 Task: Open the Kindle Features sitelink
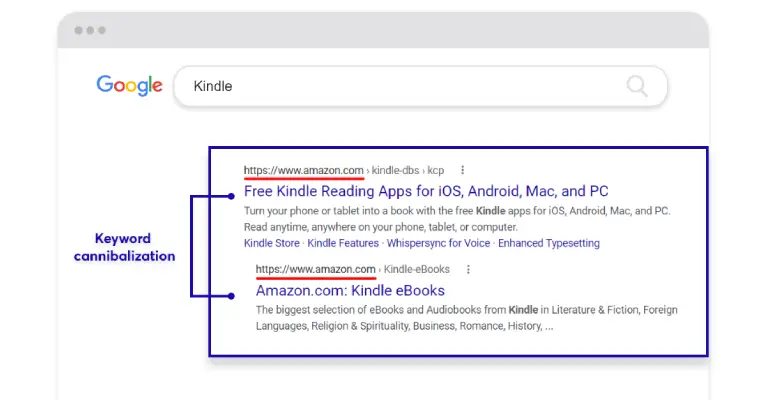pos(343,243)
